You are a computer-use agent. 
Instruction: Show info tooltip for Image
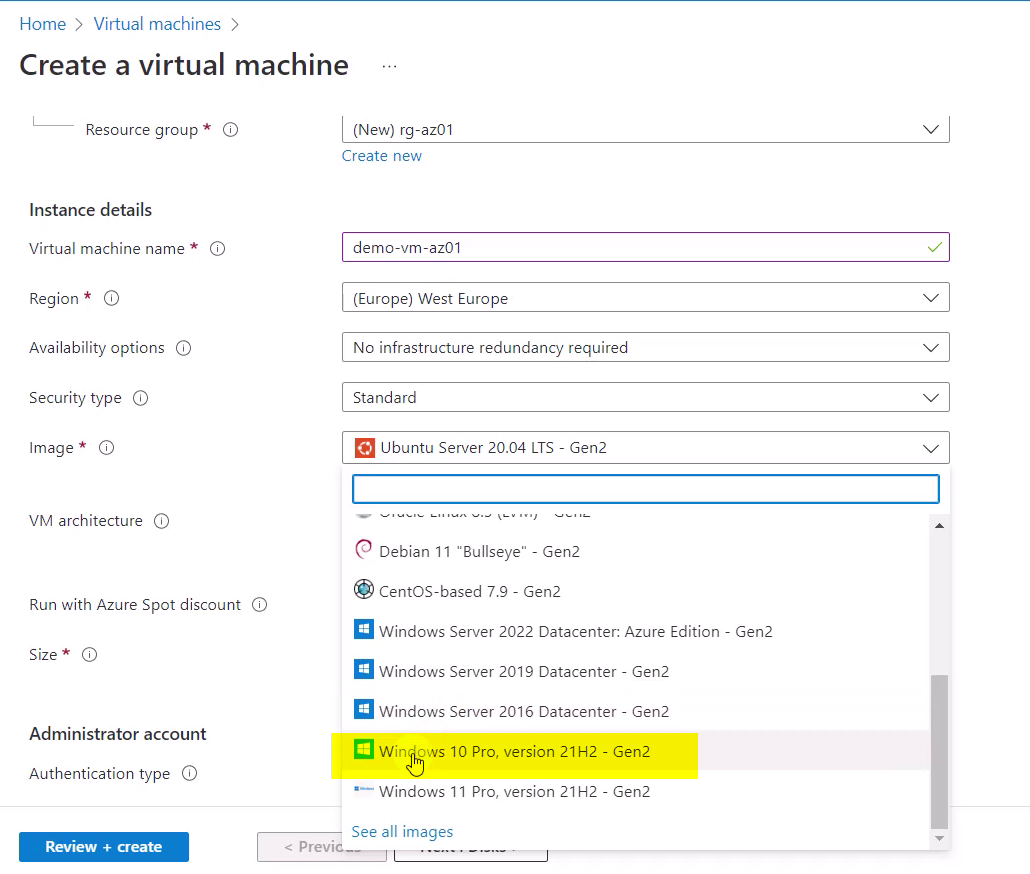click(x=106, y=448)
